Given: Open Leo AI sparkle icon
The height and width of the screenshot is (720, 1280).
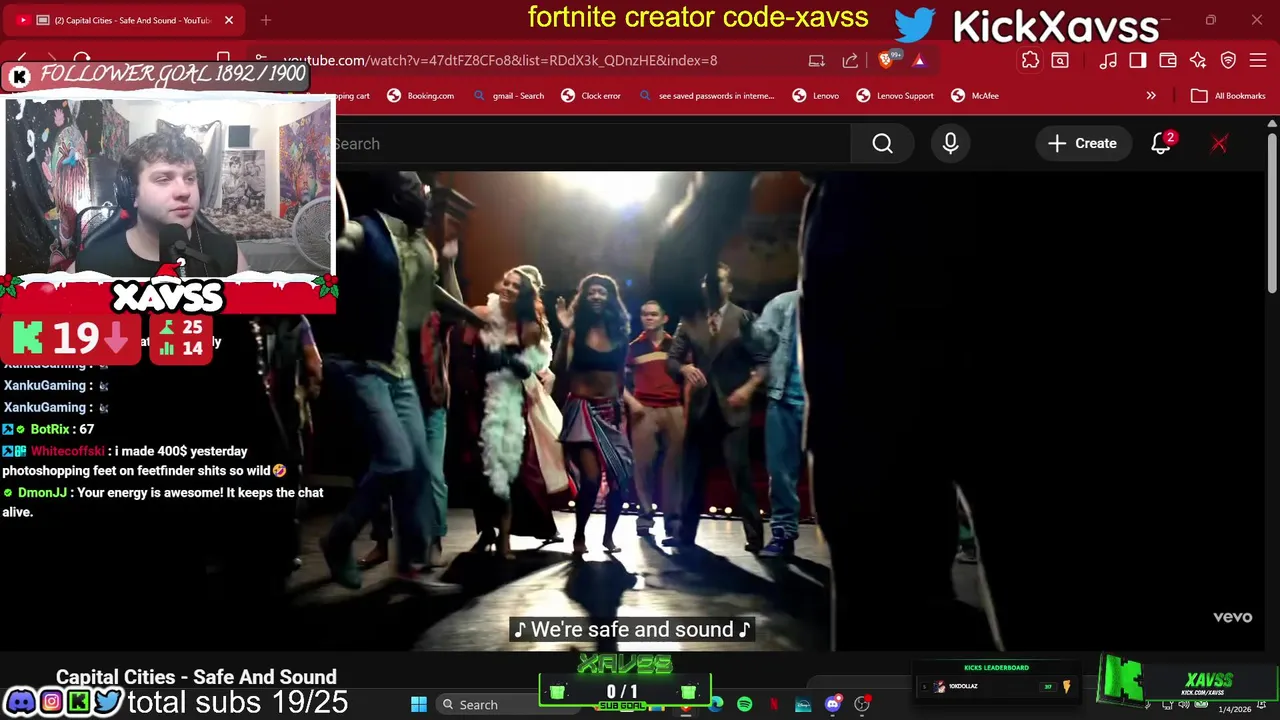Looking at the screenshot, I should (1198, 60).
